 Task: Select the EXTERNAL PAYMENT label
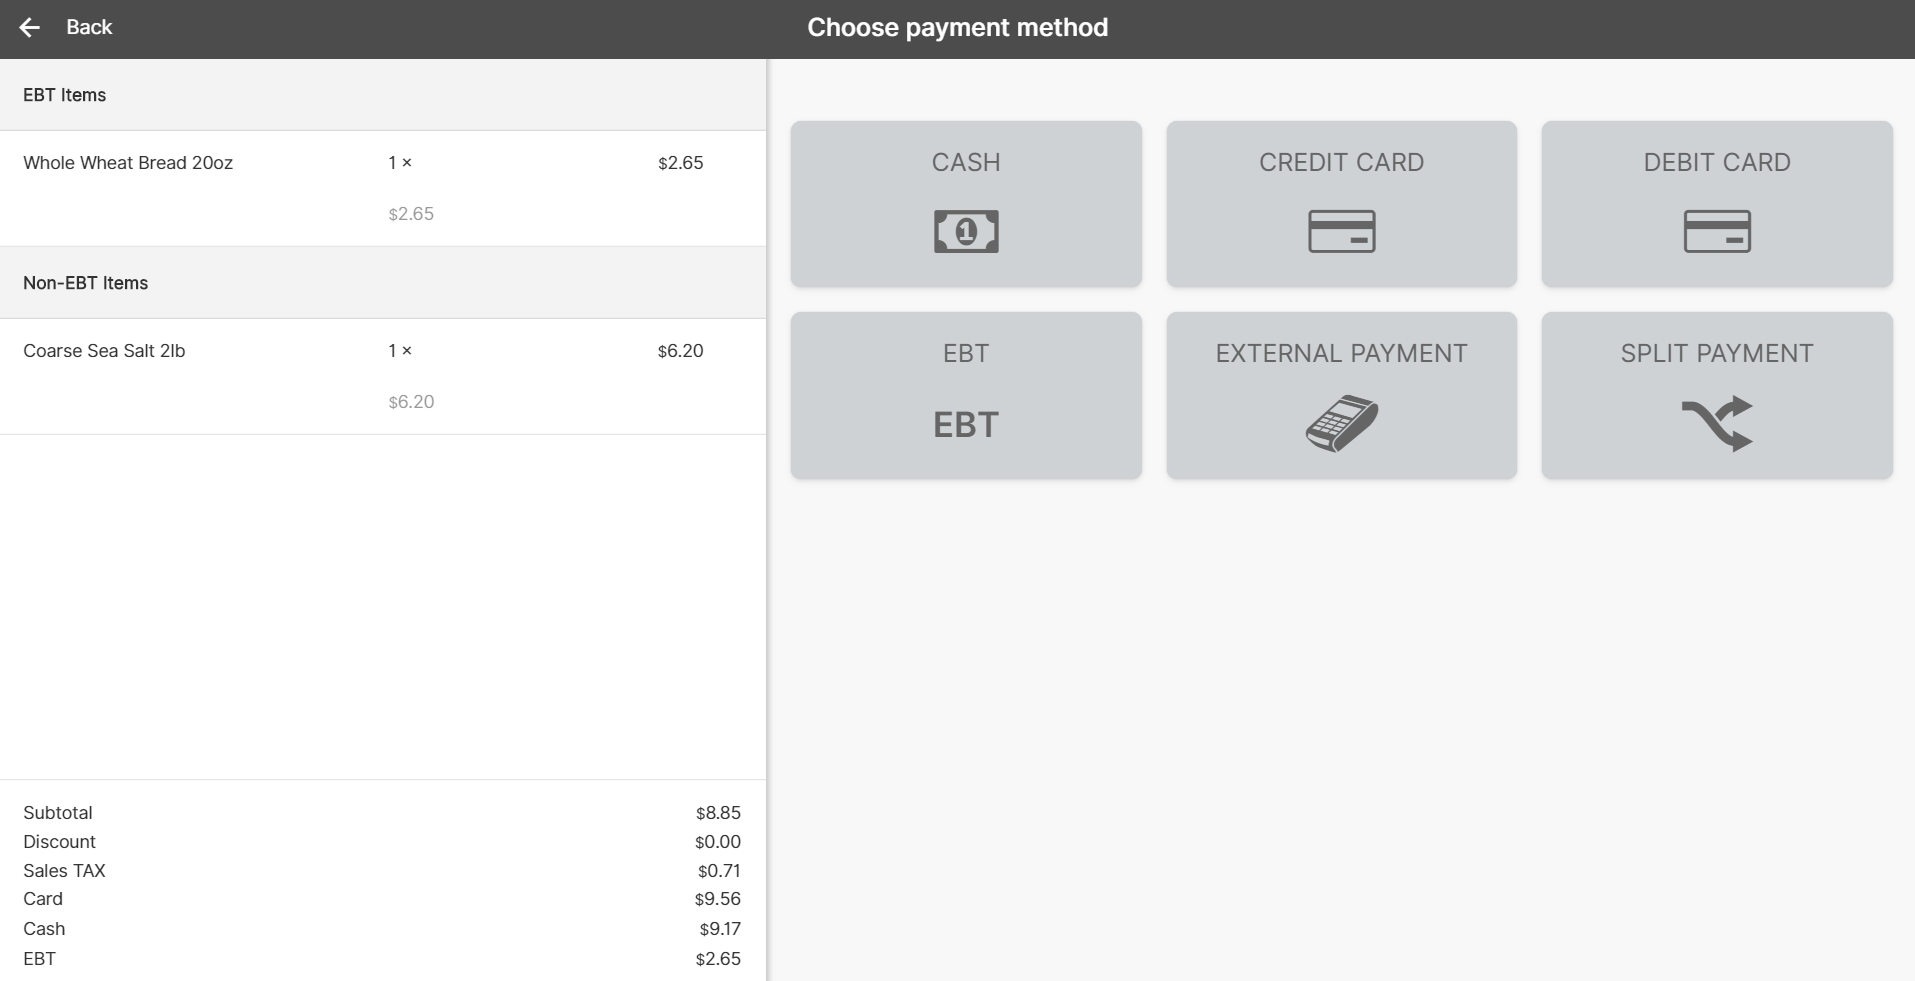click(1341, 353)
